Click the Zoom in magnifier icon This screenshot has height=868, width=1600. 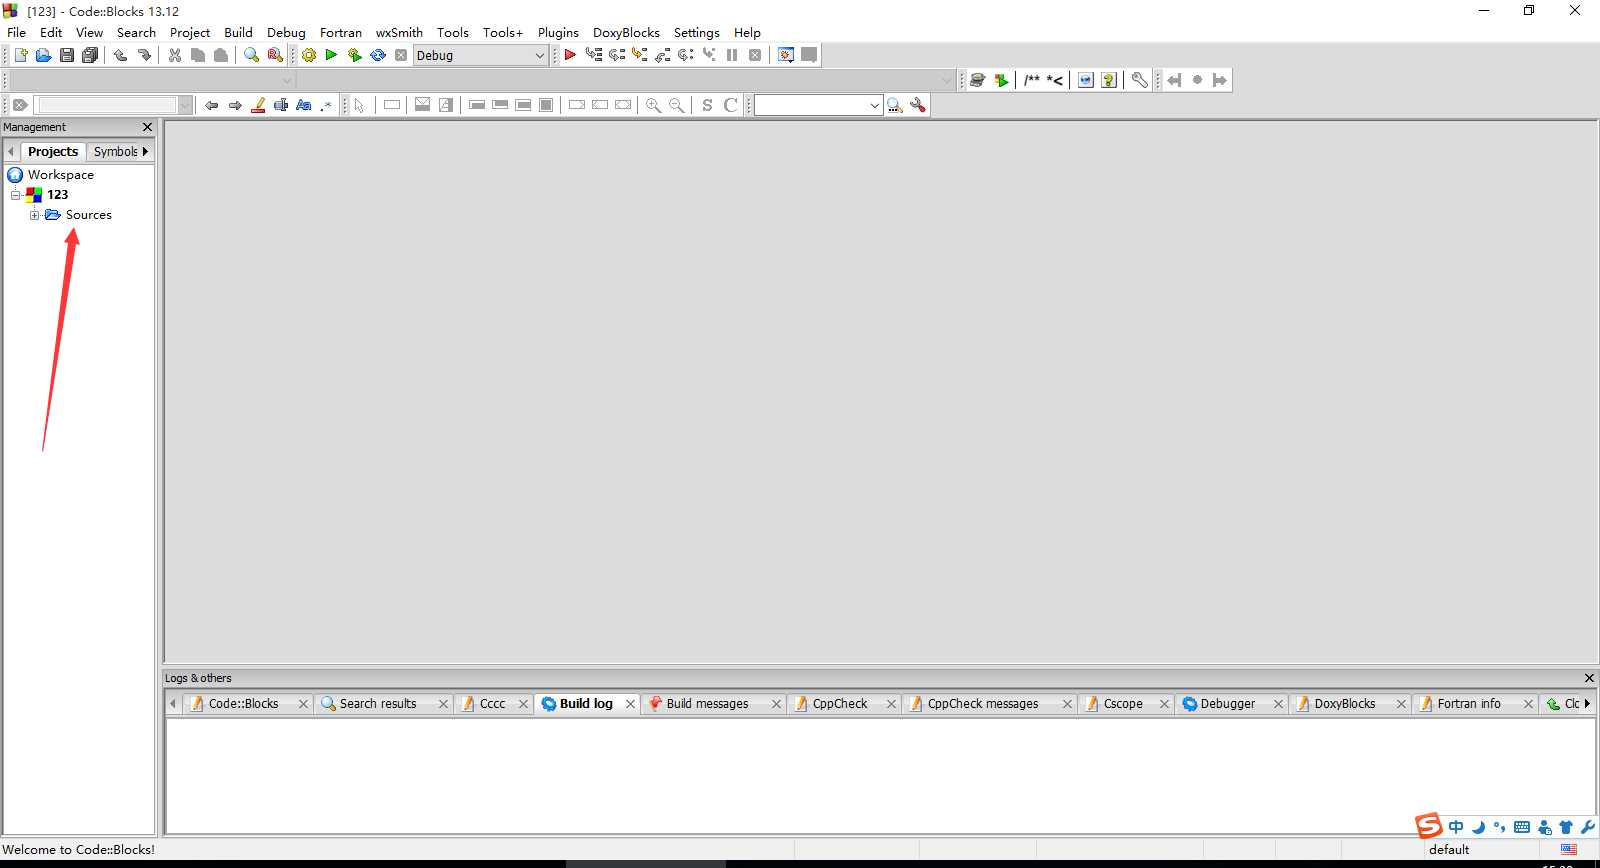[x=653, y=105]
